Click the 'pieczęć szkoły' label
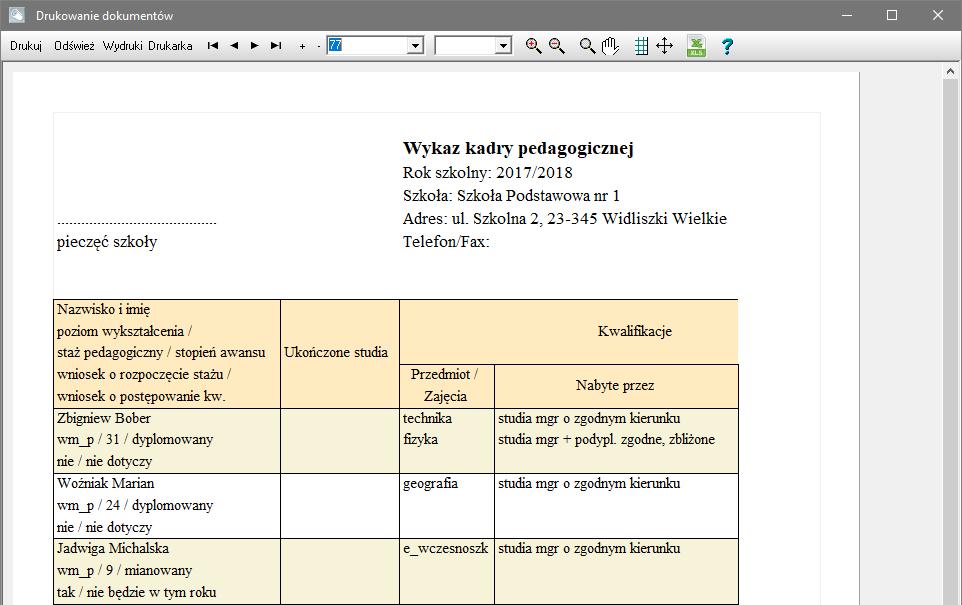The width and height of the screenshot is (962, 605). click(107, 242)
